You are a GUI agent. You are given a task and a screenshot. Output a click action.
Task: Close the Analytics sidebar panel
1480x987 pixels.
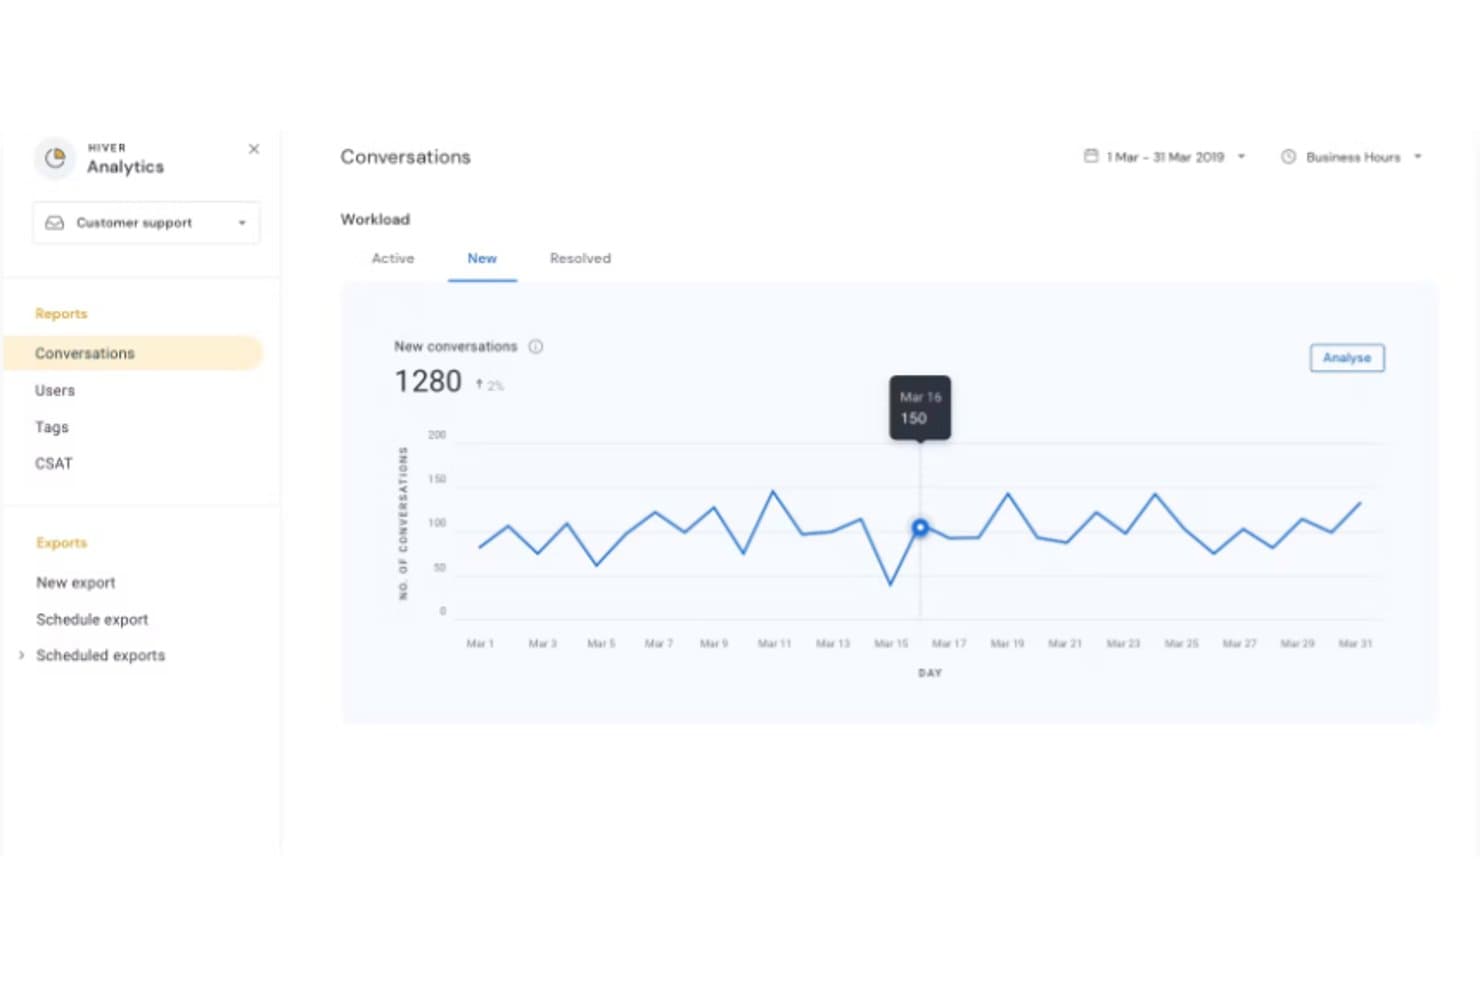tap(254, 149)
